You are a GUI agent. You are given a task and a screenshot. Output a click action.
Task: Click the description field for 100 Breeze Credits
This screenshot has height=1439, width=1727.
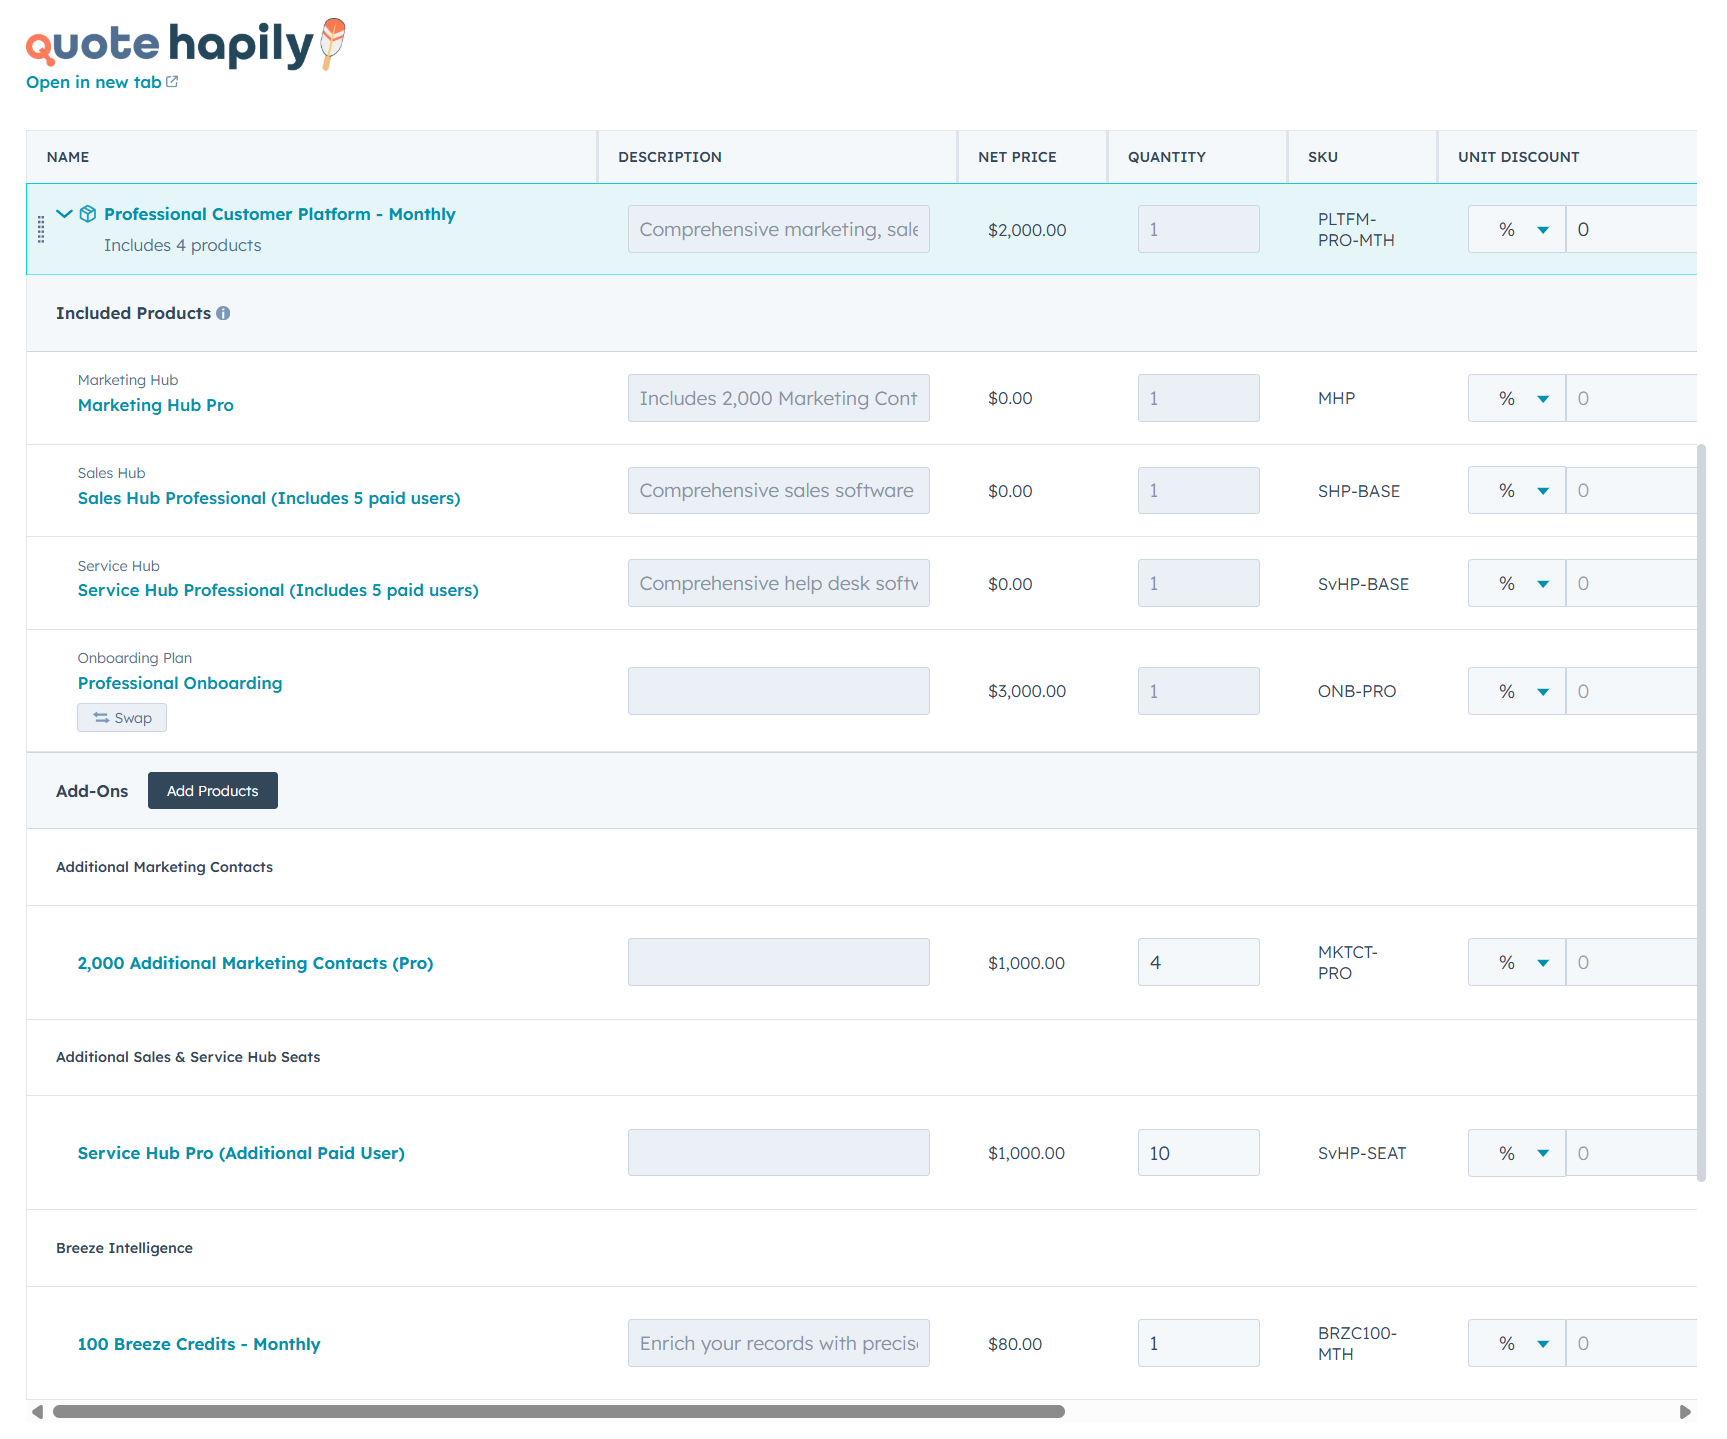[x=778, y=1343]
